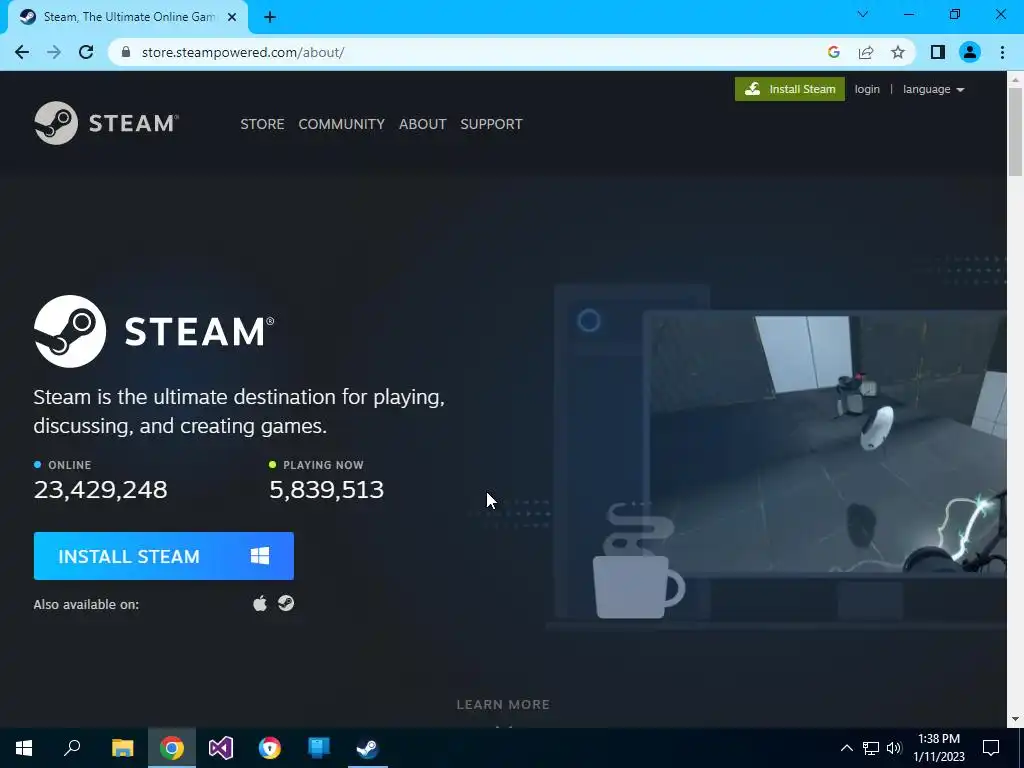Click the Steam logo in the page header
1024x768 pixels.
click(x=106, y=123)
